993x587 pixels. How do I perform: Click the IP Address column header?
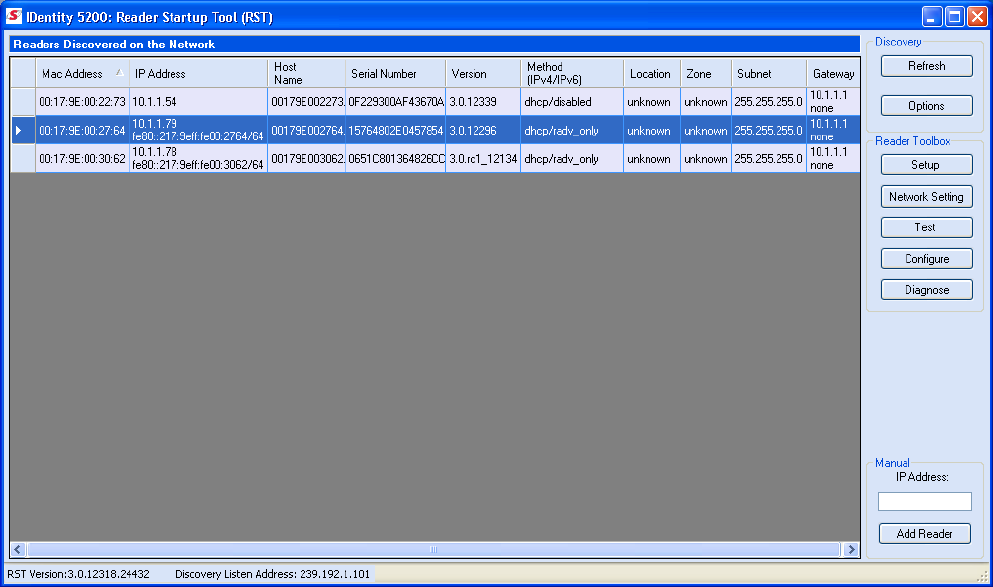(198, 73)
